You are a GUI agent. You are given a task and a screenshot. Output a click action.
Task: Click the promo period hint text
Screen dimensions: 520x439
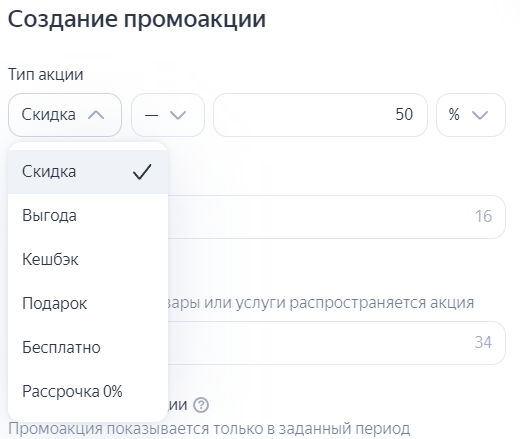point(209,429)
